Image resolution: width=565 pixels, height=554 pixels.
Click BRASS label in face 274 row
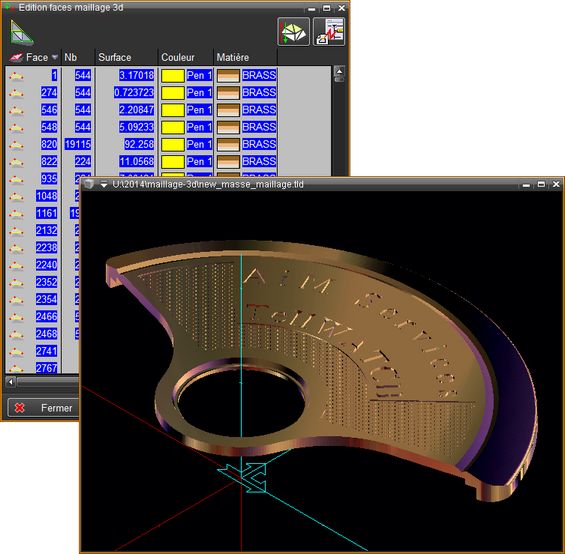(259, 93)
